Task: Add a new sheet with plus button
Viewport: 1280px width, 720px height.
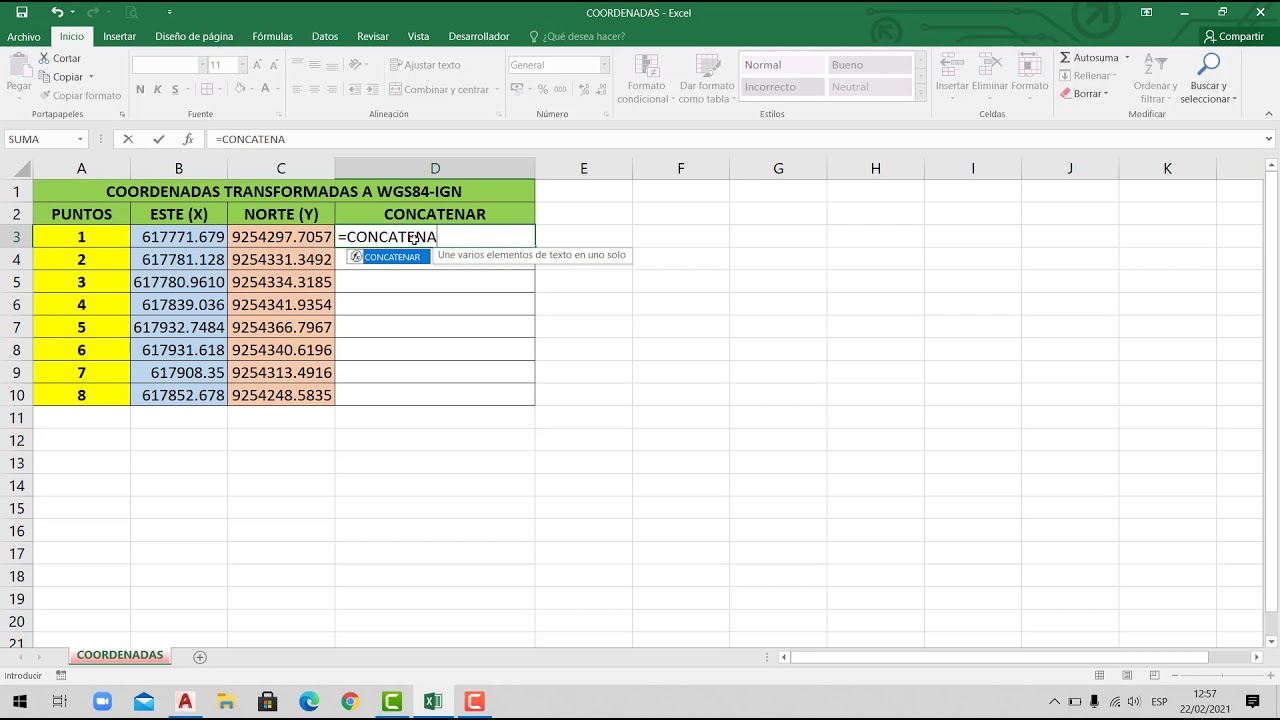Action: click(200, 657)
